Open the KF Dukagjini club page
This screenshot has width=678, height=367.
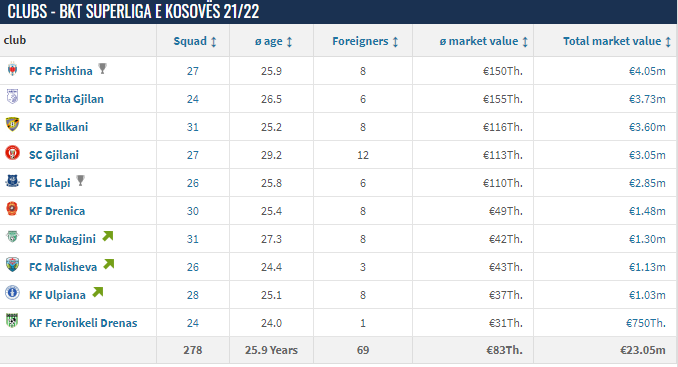(62, 239)
